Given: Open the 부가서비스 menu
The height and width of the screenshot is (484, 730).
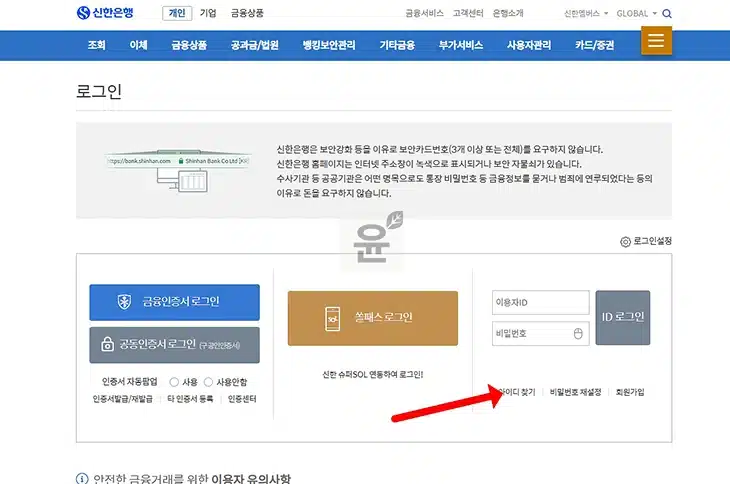Looking at the screenshot, I should click(460, 45).
